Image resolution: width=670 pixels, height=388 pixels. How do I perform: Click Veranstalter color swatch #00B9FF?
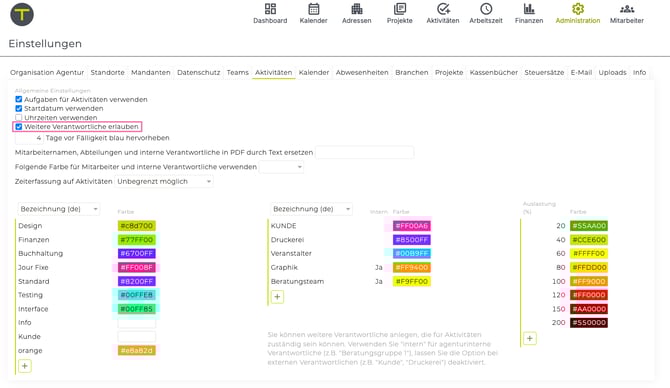click(412, 253)
